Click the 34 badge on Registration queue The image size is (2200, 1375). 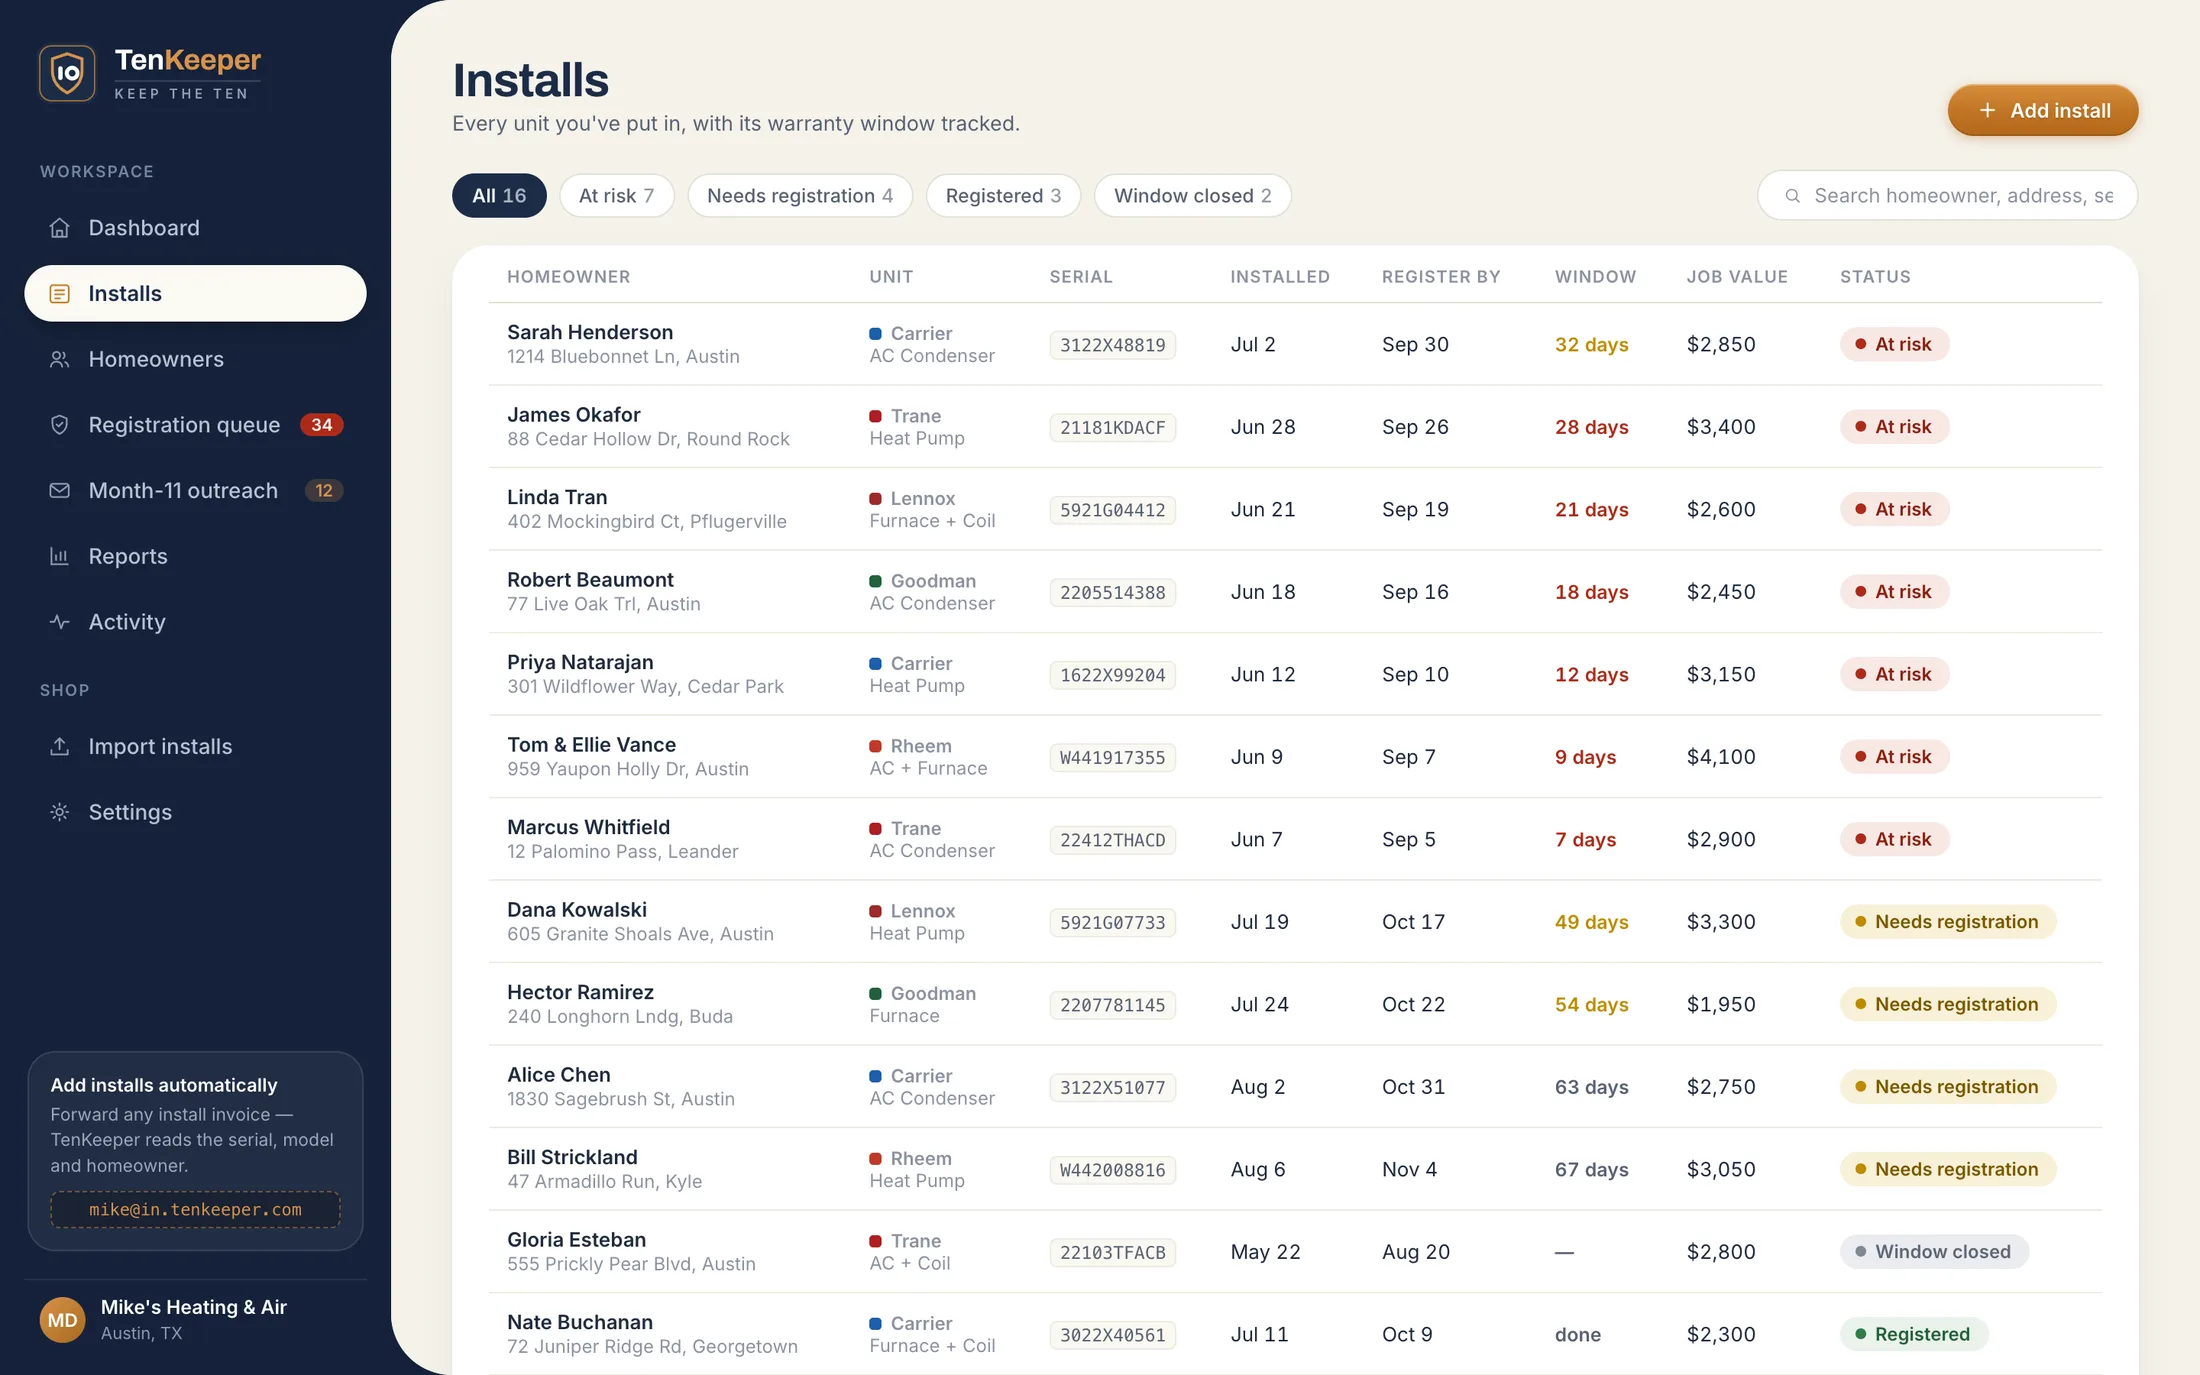[x=322, y=425]
